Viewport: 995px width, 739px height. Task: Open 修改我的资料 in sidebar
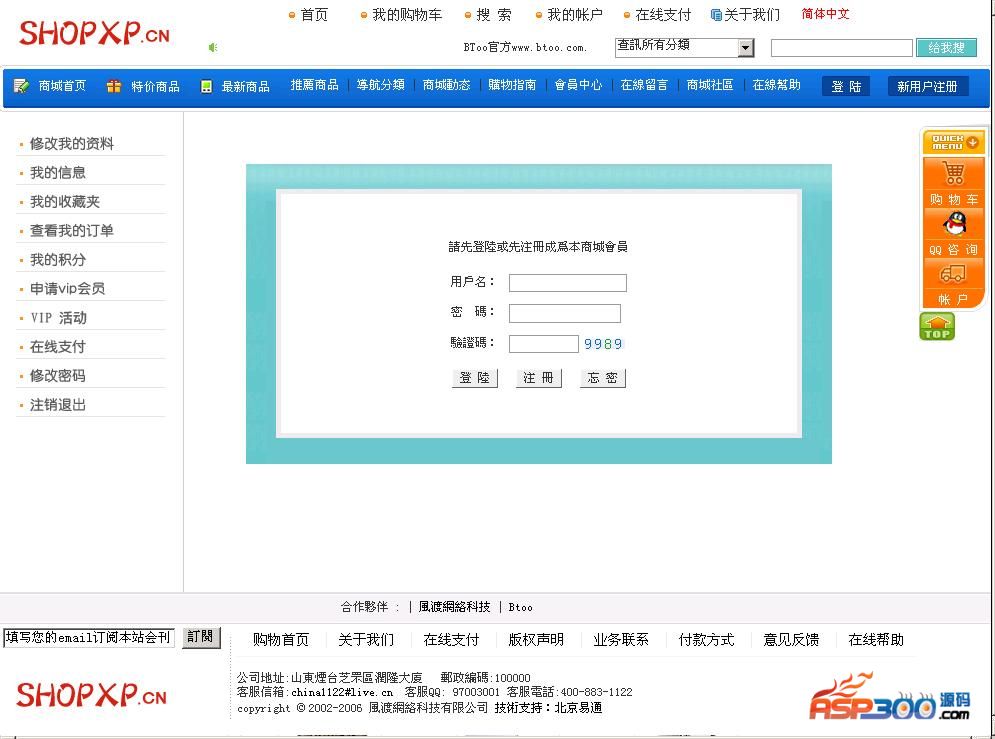72,143
